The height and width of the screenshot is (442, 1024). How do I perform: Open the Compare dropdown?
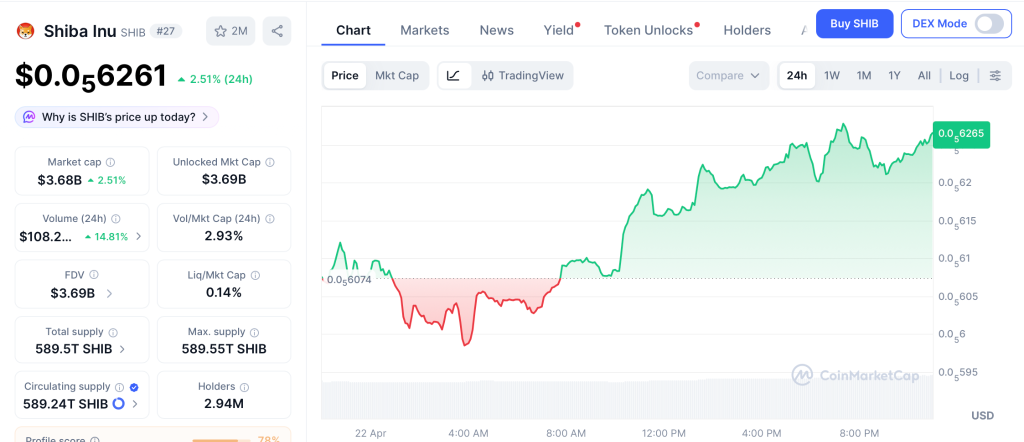(x=729, y=75)
